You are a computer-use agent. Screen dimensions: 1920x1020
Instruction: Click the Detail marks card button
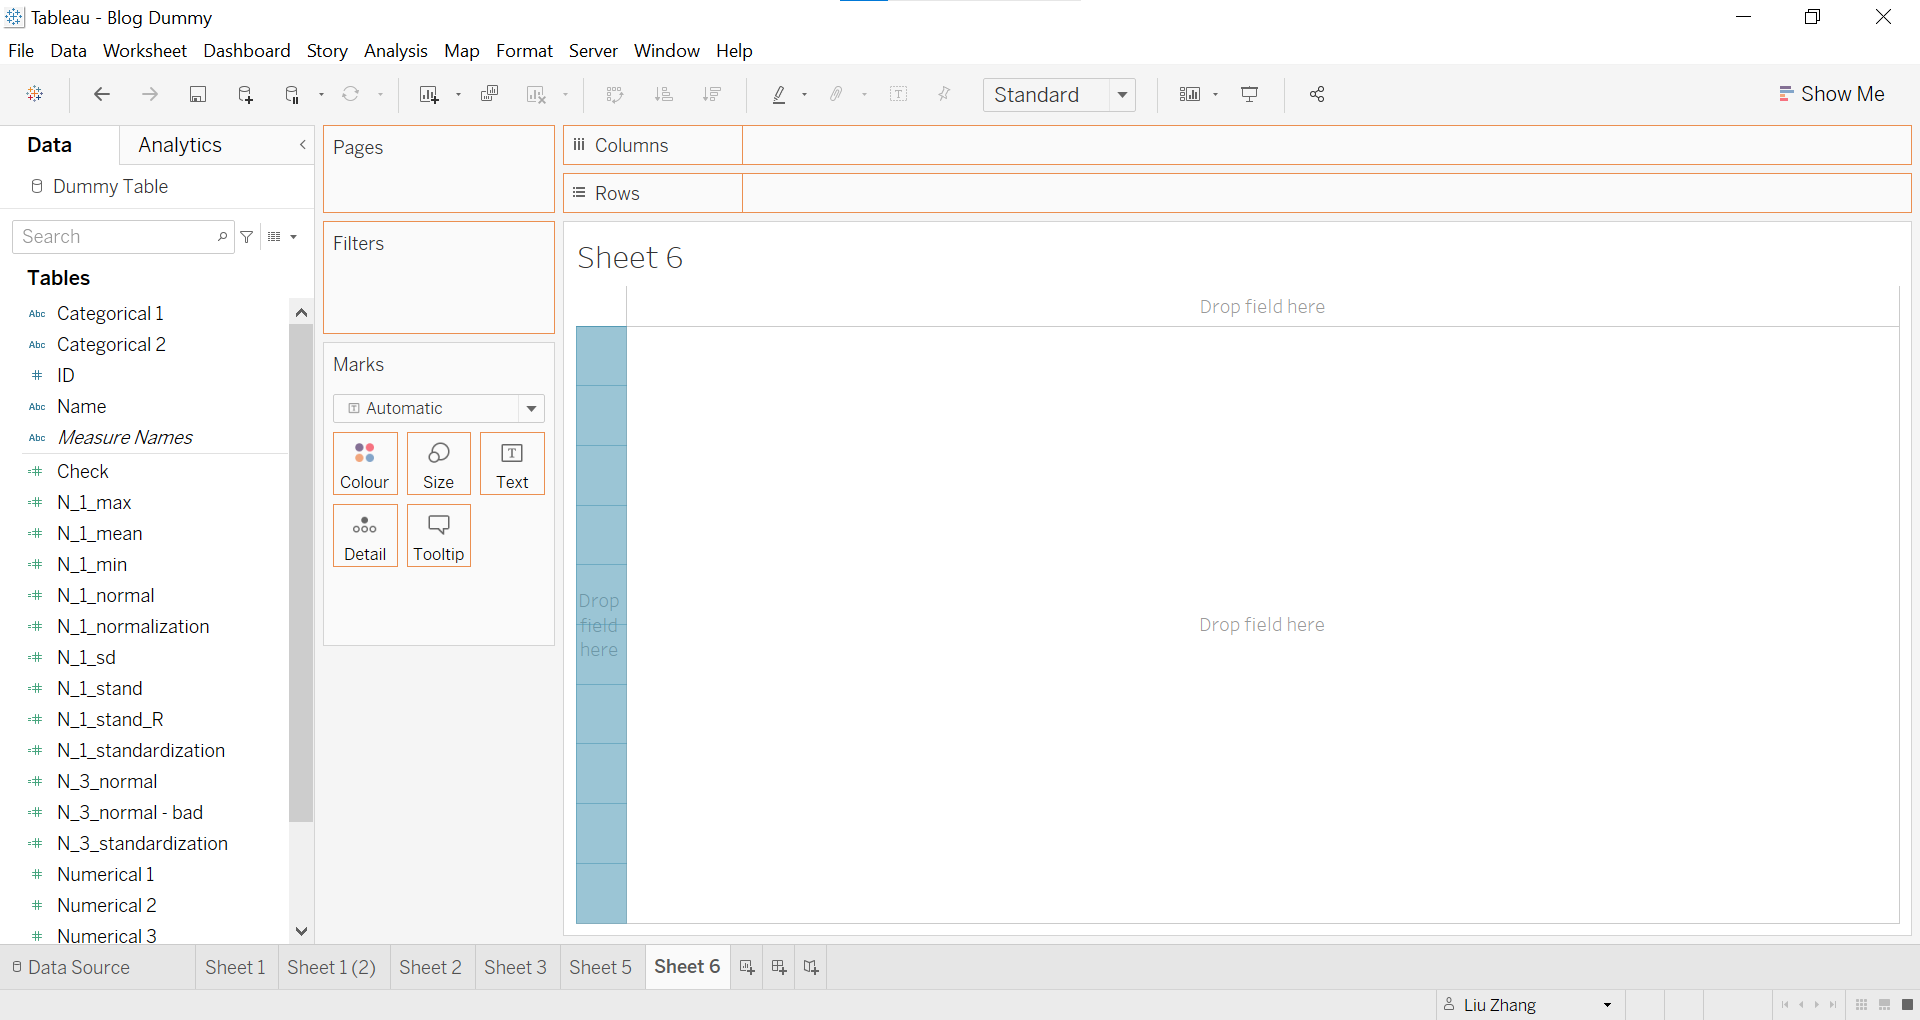click(x=365, y=536)
